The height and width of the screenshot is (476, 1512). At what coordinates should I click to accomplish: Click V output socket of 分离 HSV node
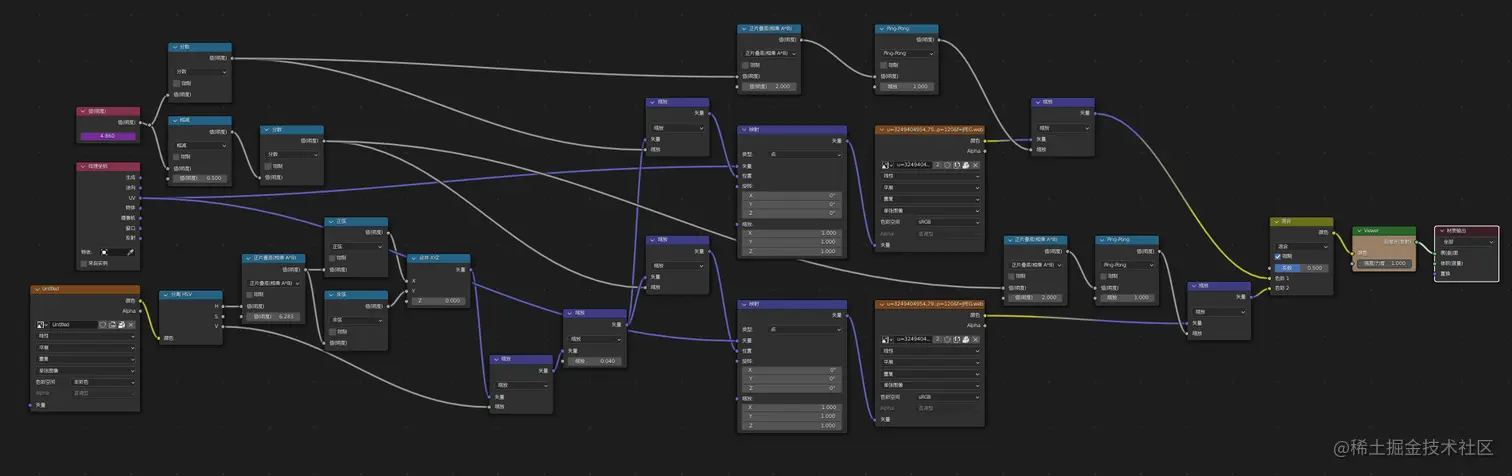click(x=223, y=326)
